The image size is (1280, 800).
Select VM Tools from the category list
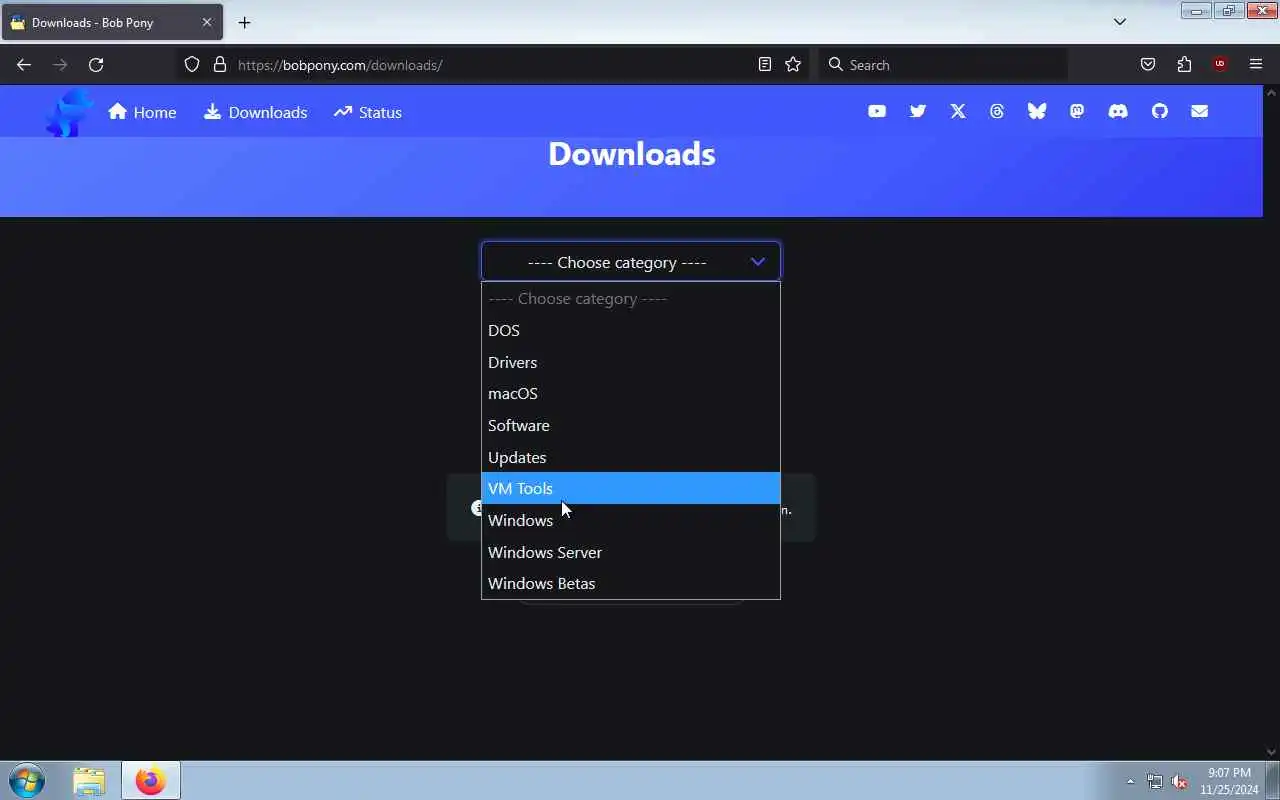[631, 488]
